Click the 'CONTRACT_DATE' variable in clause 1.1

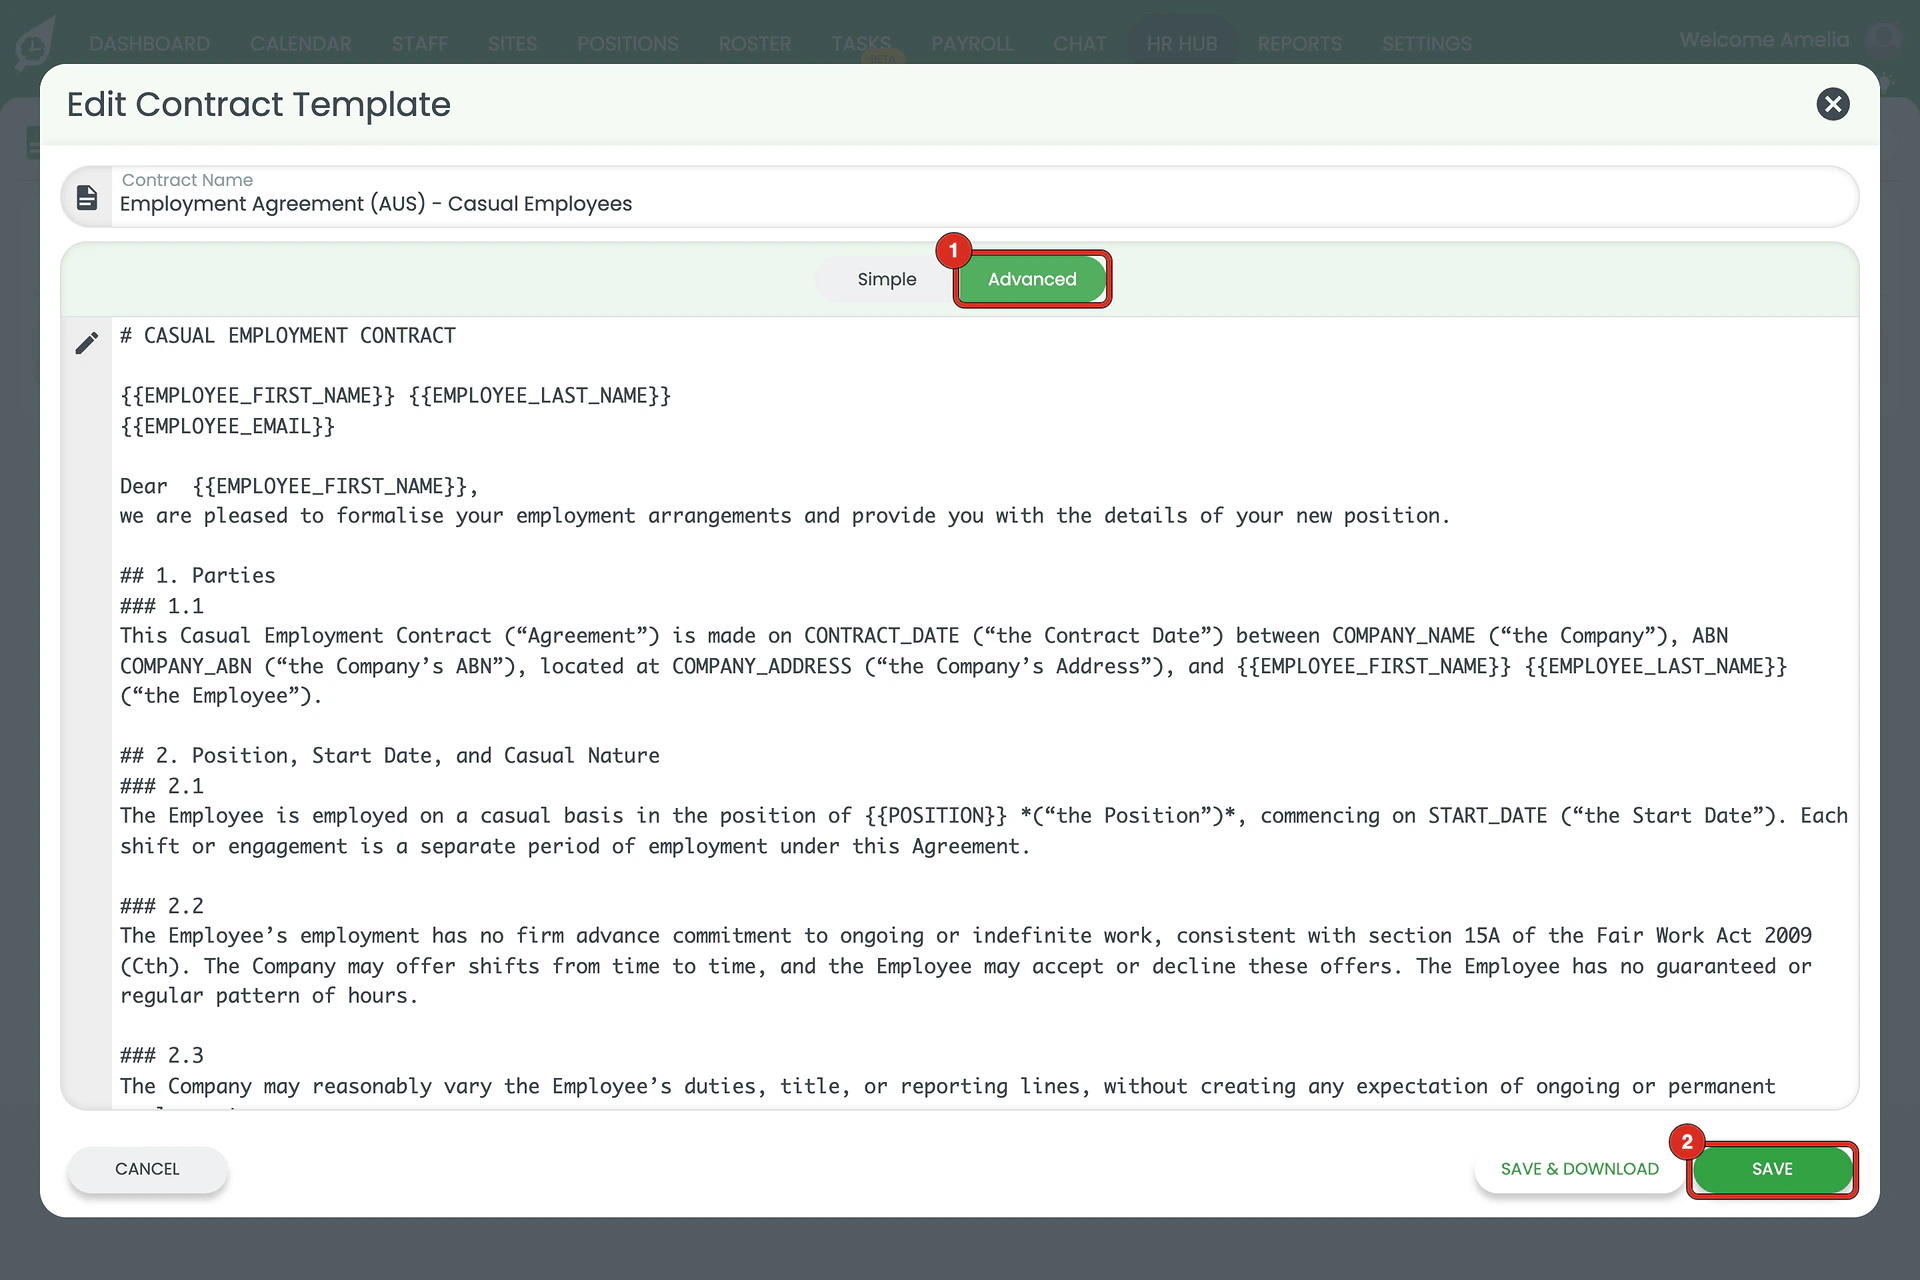(x=881, y=636)
